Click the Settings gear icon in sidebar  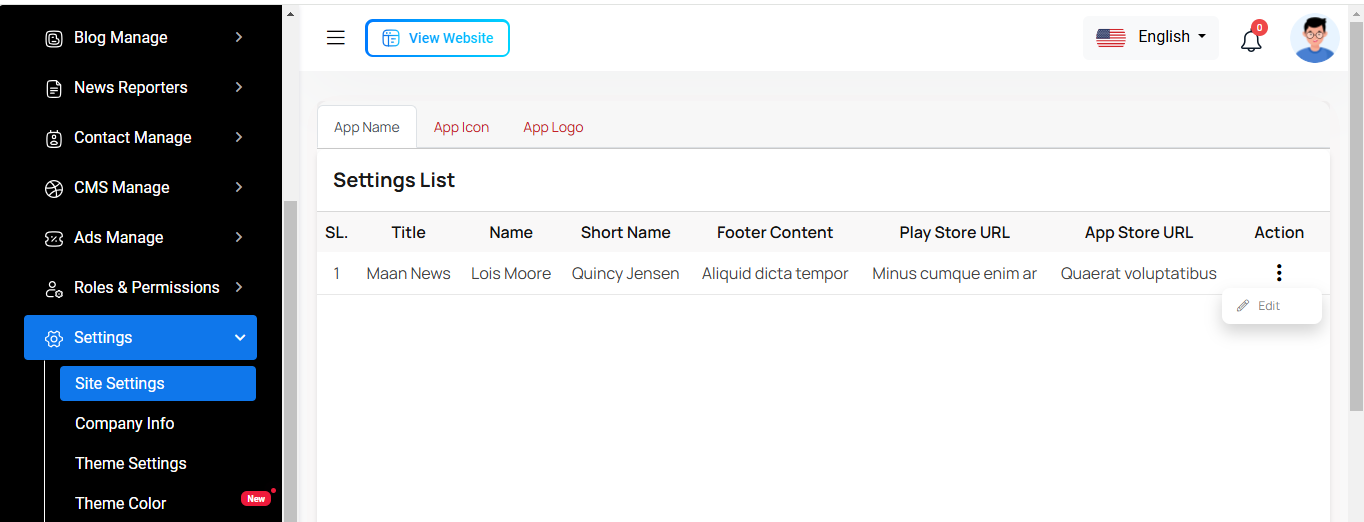(54, 338)
